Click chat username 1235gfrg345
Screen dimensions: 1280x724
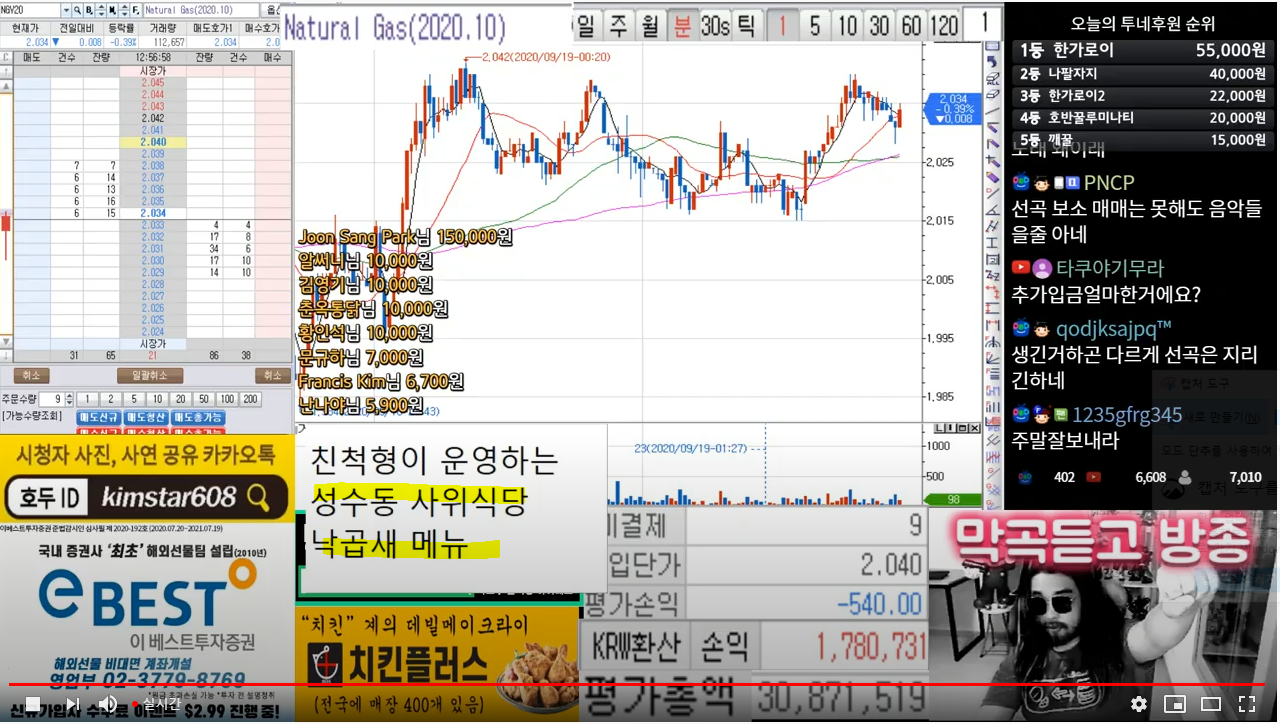tap(1127, 415)
